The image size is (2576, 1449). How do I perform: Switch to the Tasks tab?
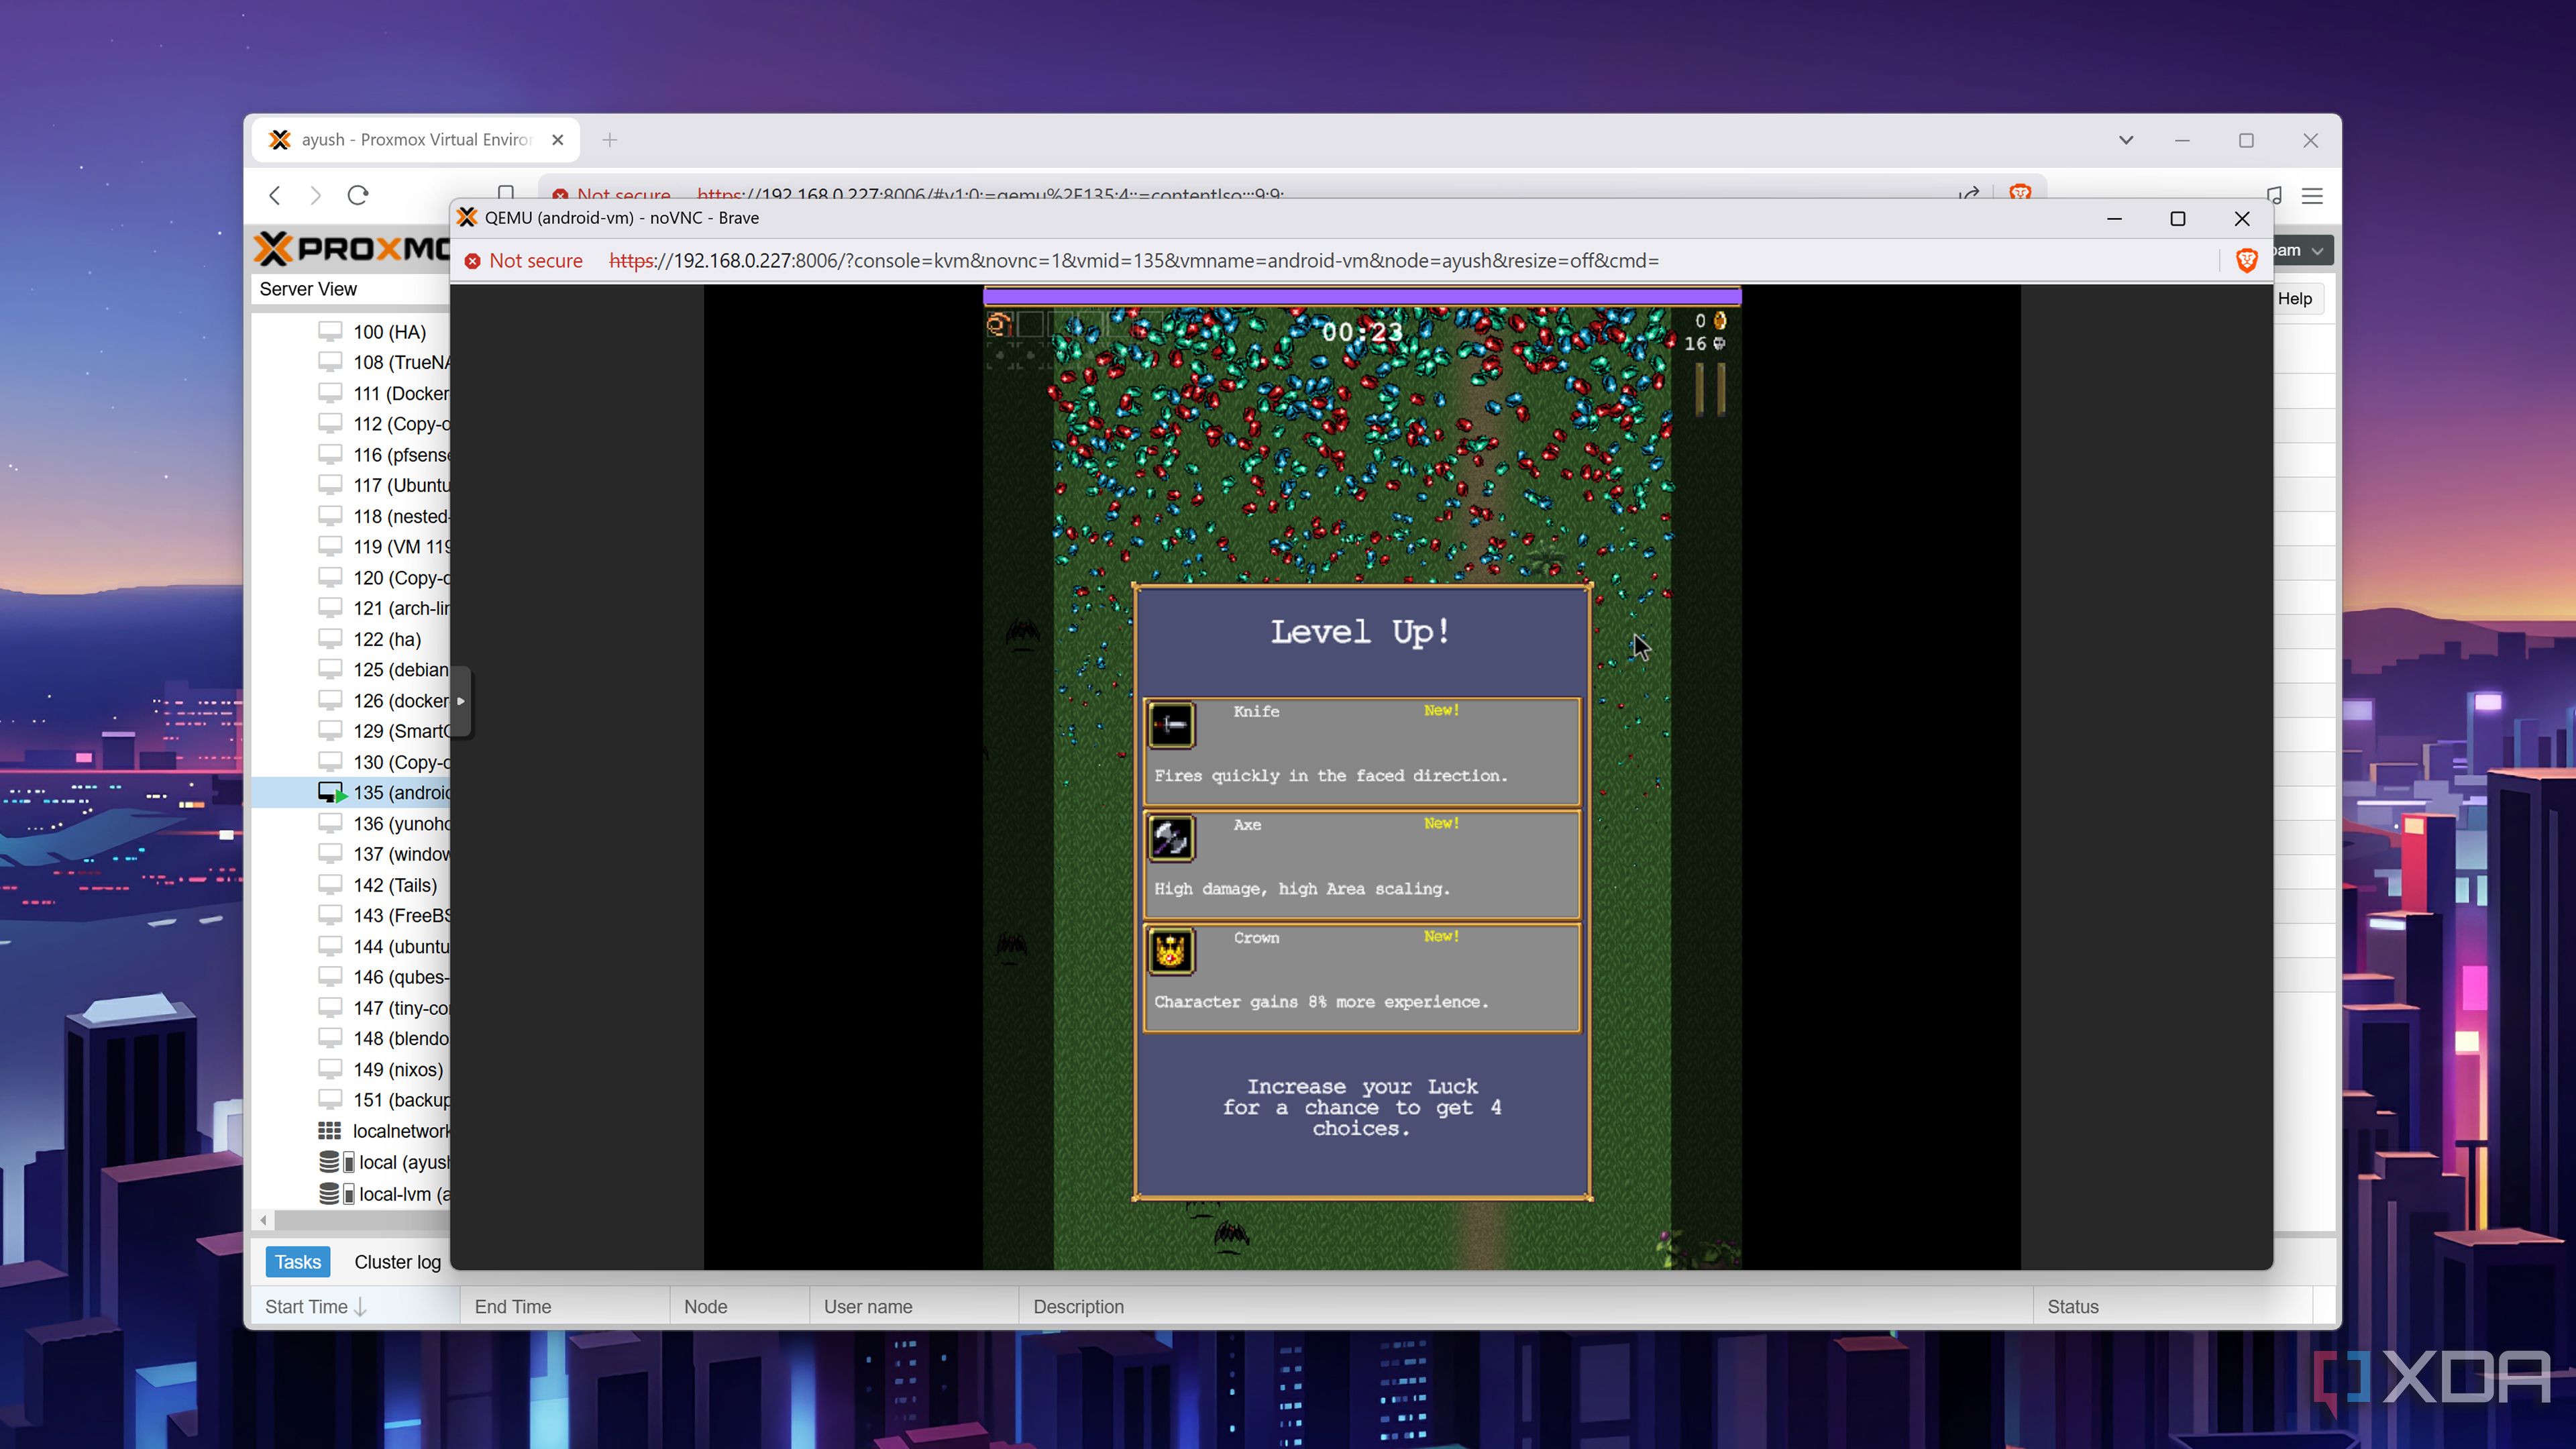[298, 1262]
